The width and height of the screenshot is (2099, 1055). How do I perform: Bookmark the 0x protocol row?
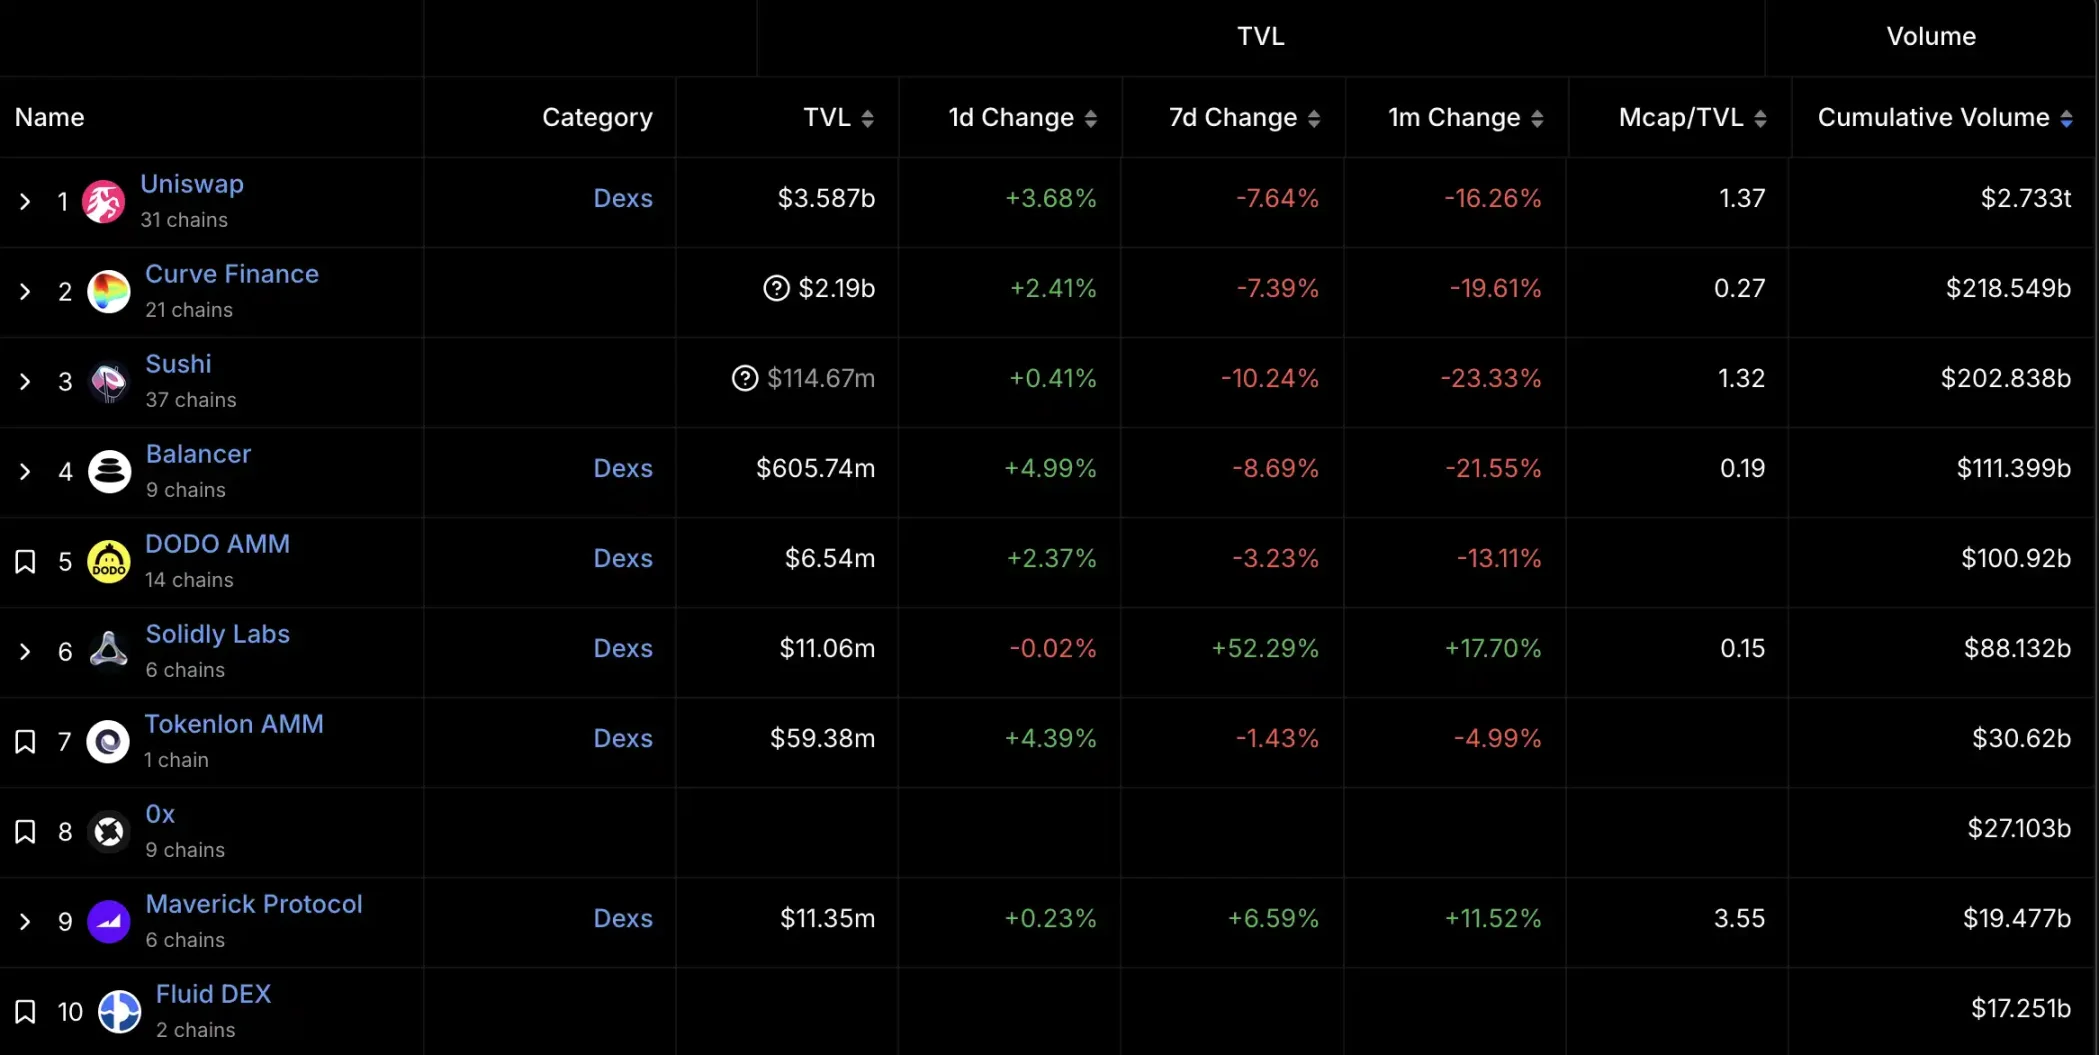[25, 831]
